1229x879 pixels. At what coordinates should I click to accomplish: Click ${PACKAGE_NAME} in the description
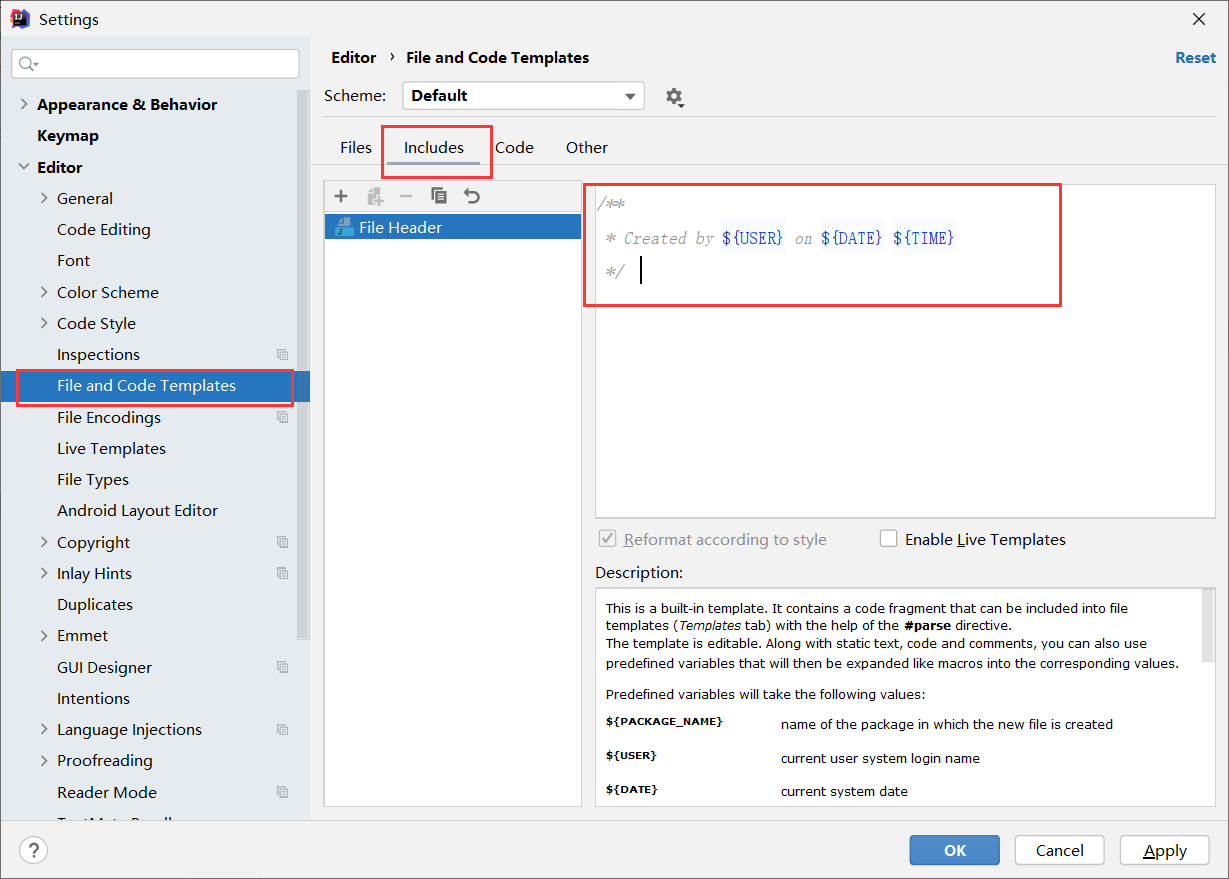(x=664, y=721)
